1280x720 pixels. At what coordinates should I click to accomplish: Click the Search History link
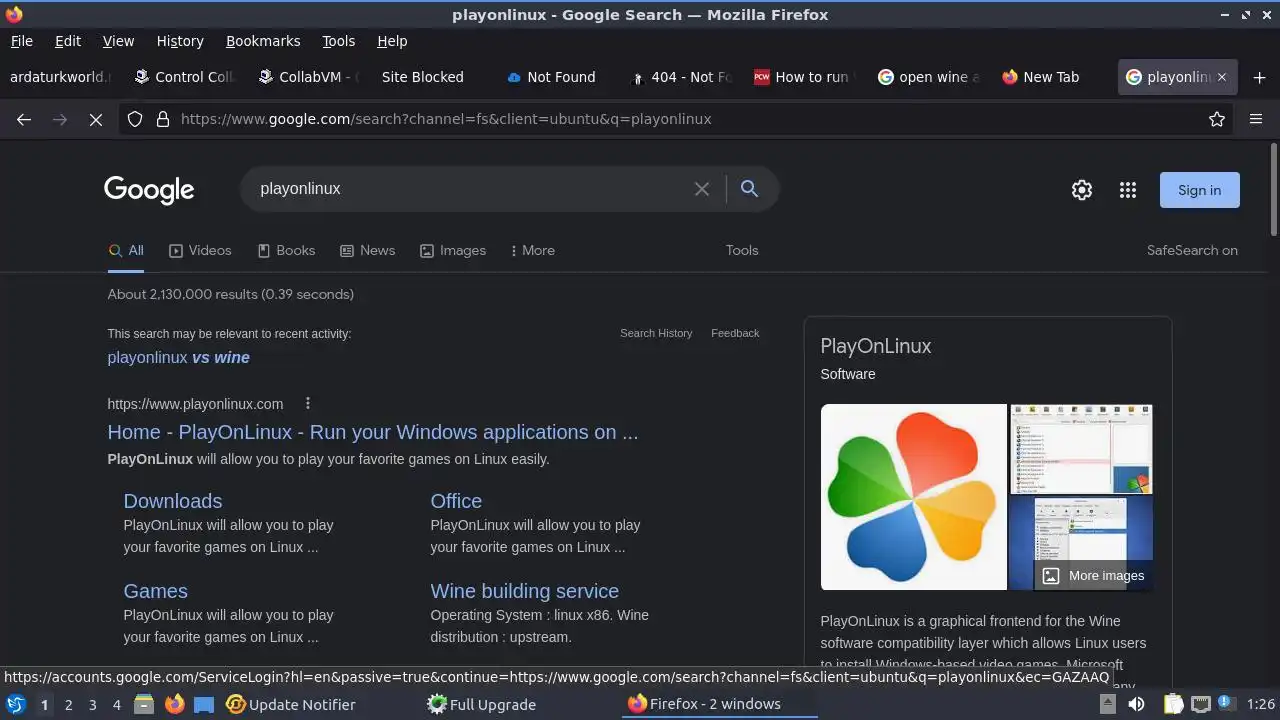pos(656,333)
